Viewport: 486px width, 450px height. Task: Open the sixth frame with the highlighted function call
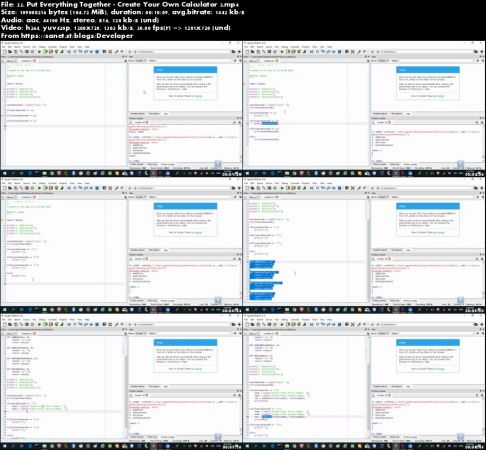[x=364, y=381]
